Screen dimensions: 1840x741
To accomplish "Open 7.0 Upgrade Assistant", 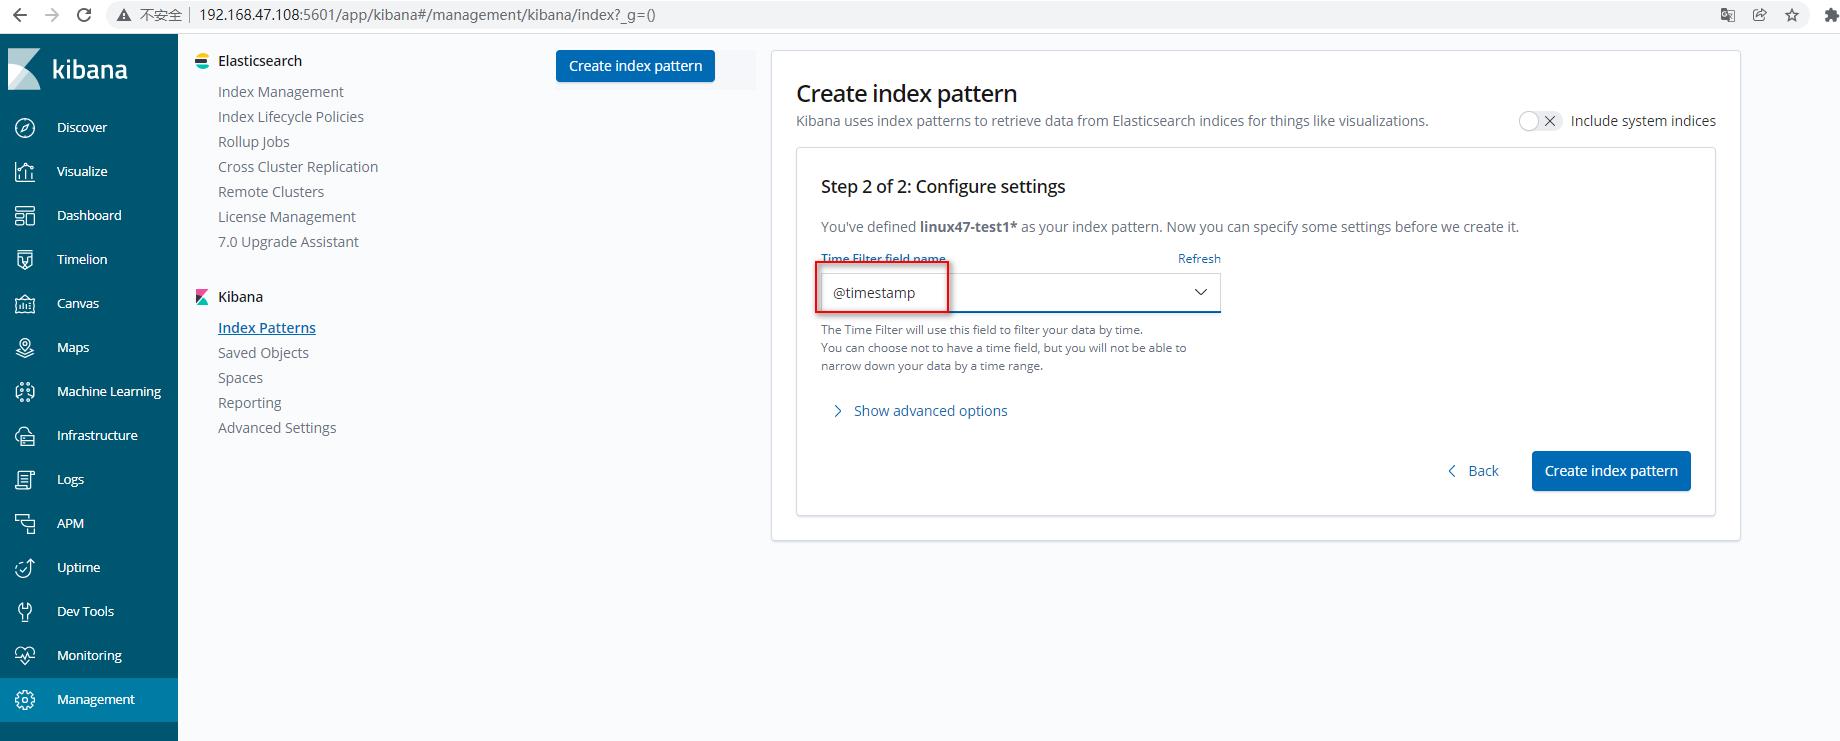I will 288,242.
